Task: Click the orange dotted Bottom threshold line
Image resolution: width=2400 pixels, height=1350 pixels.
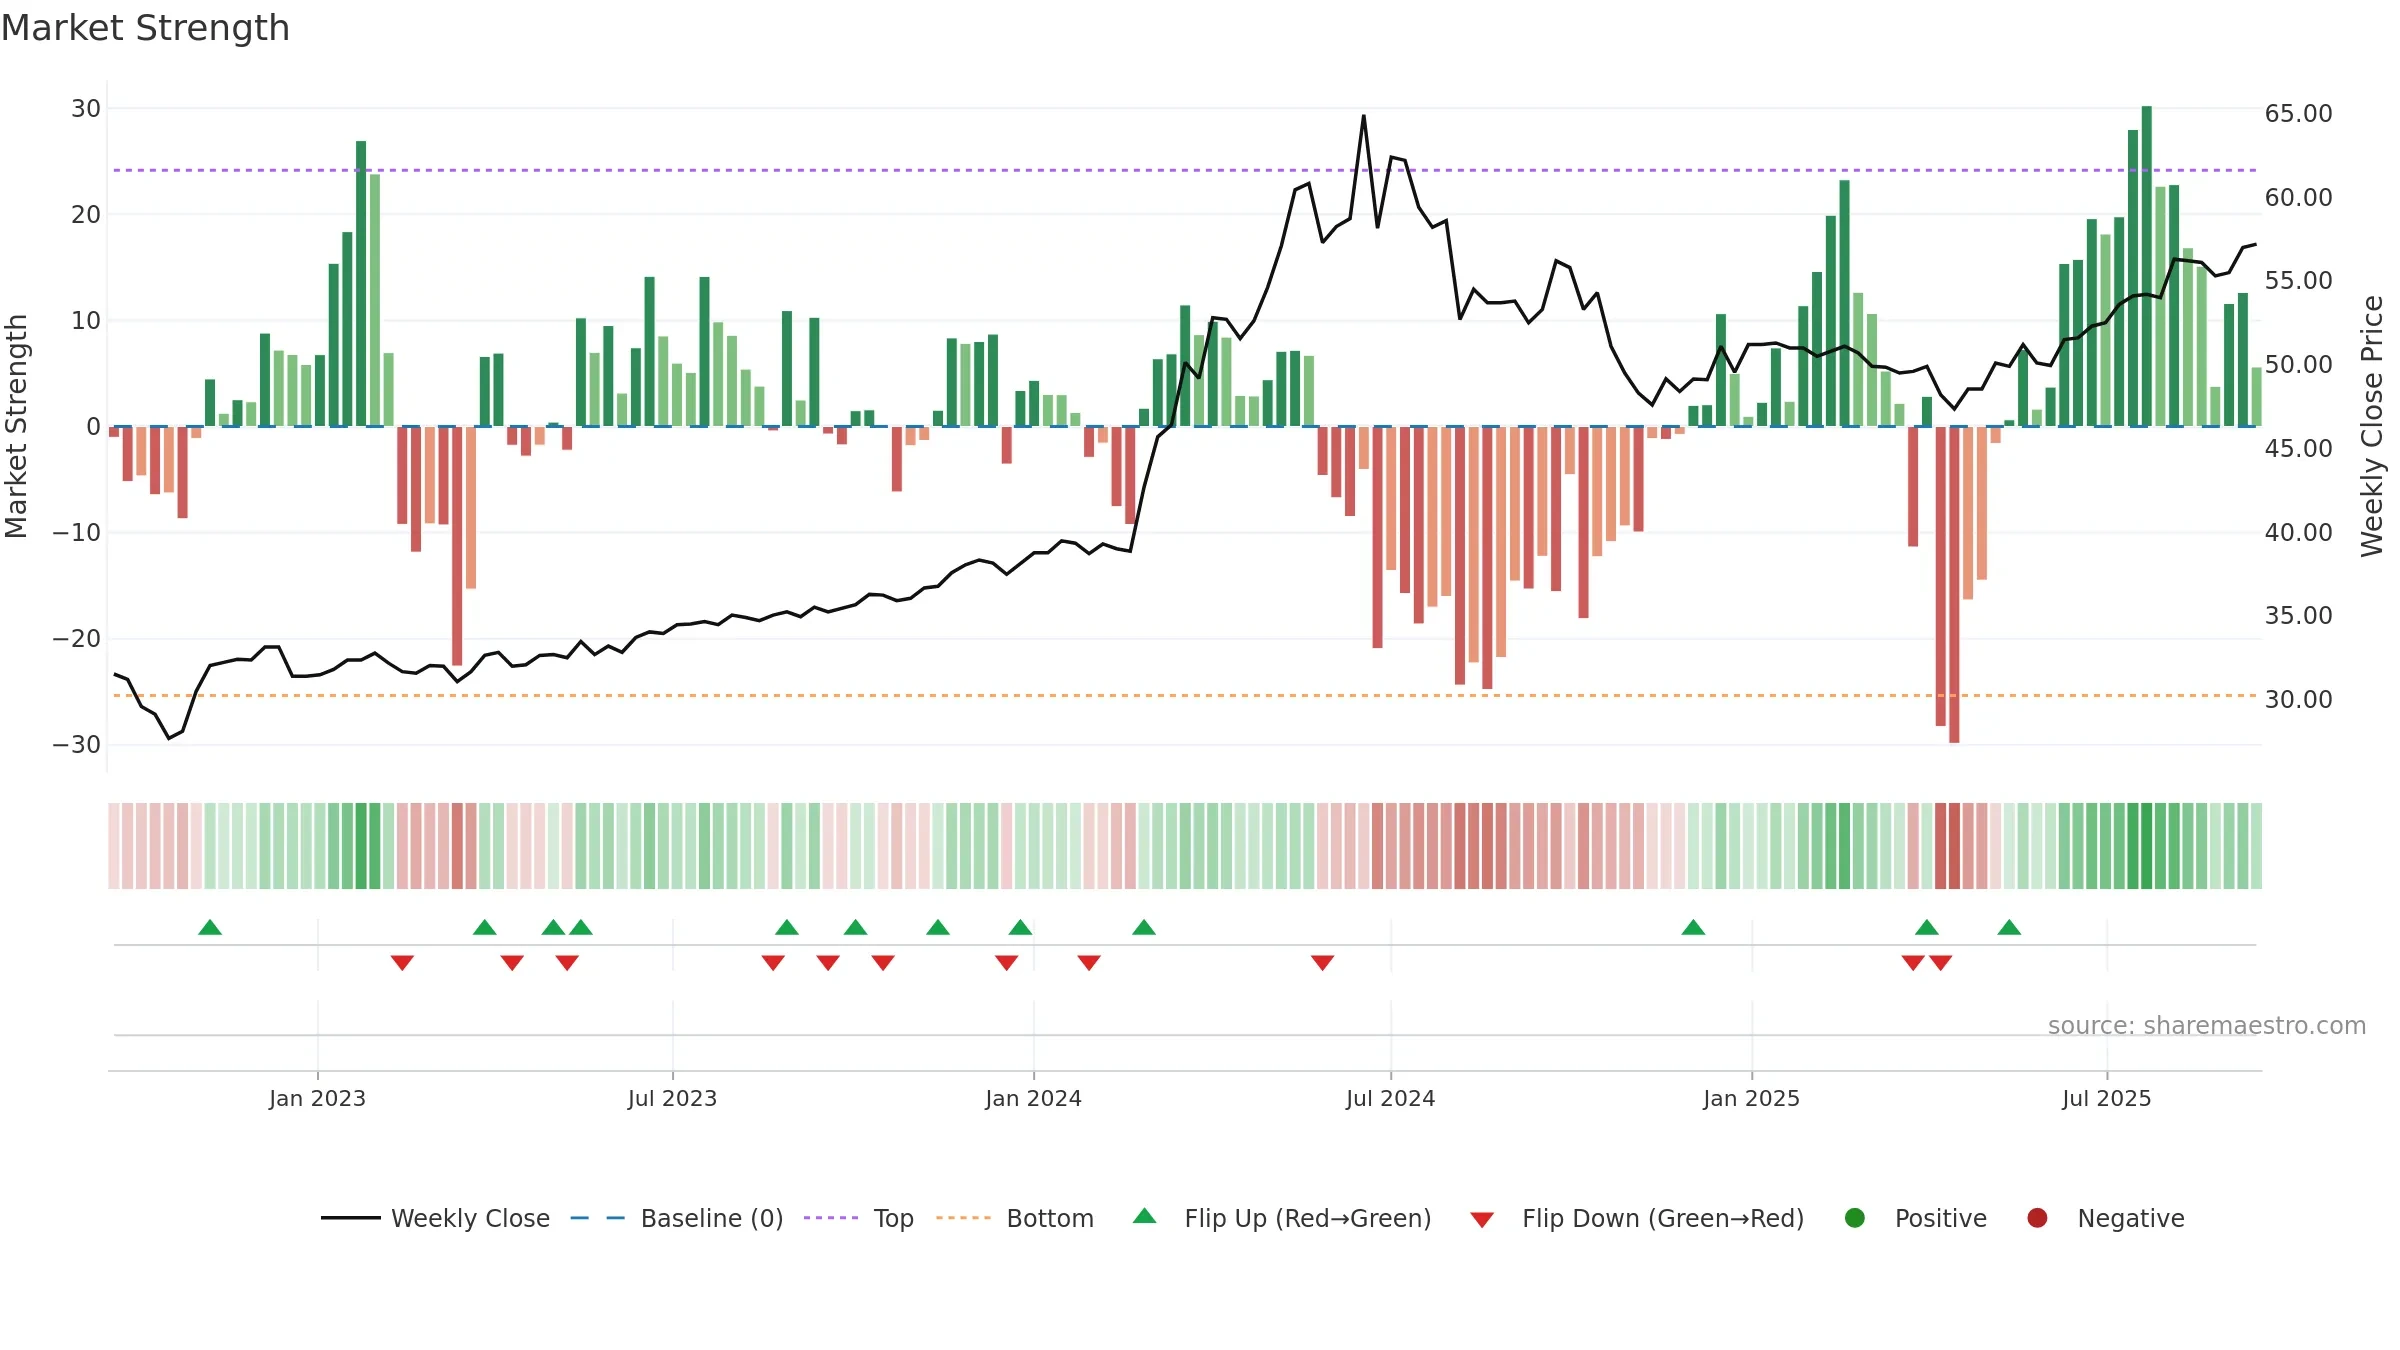Action: 1185,695
